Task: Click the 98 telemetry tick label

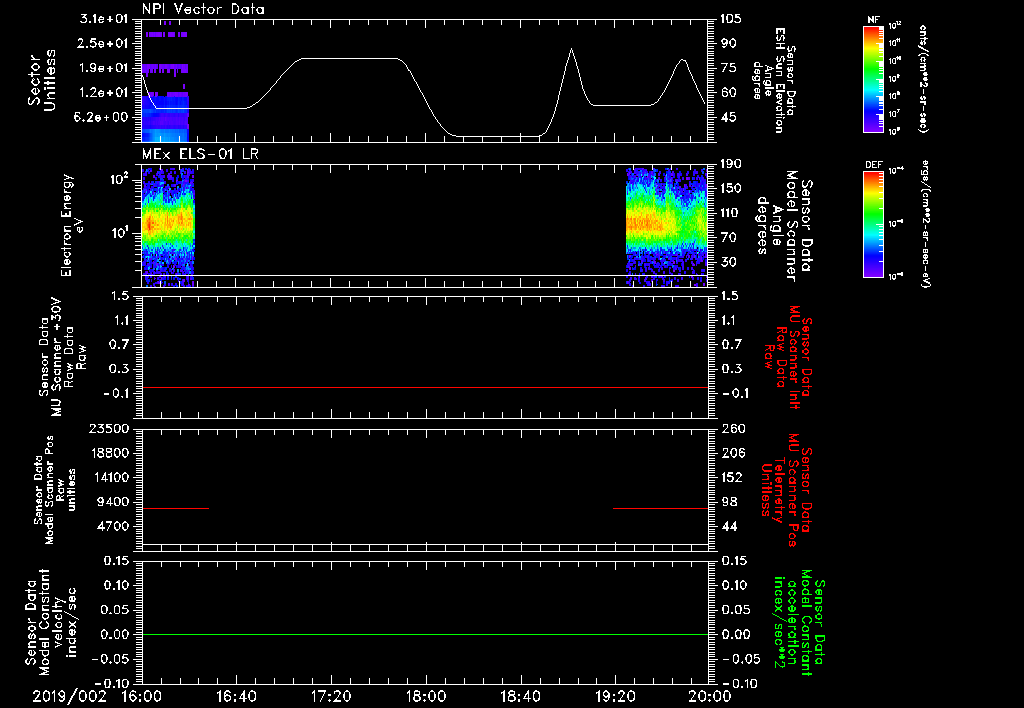Action: (x=728, y=502)
